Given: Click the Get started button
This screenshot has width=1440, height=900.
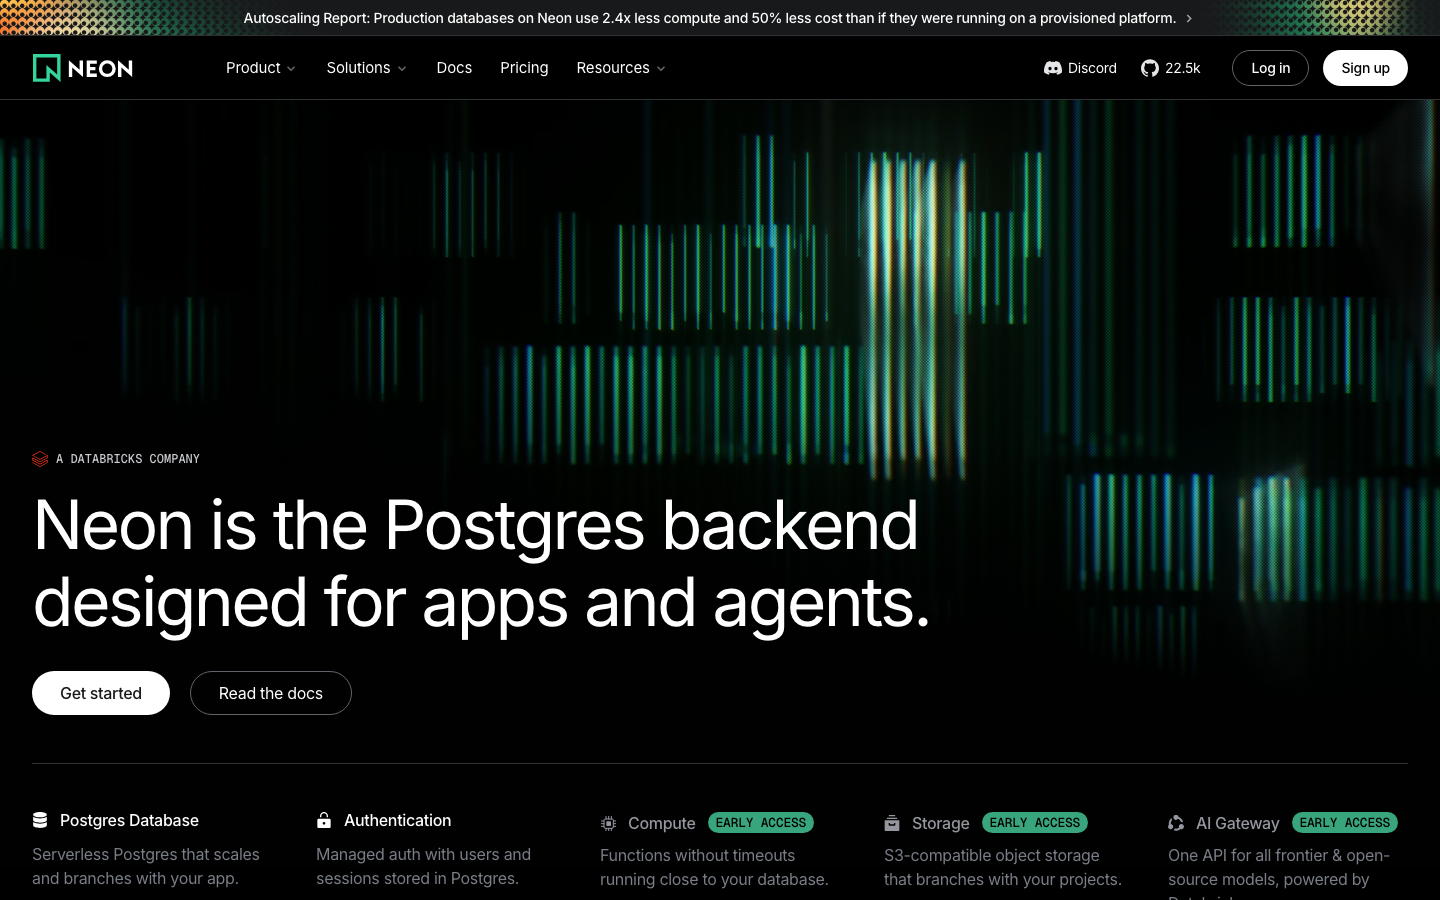Looking at the screenshot, I should tap(101, 693).
